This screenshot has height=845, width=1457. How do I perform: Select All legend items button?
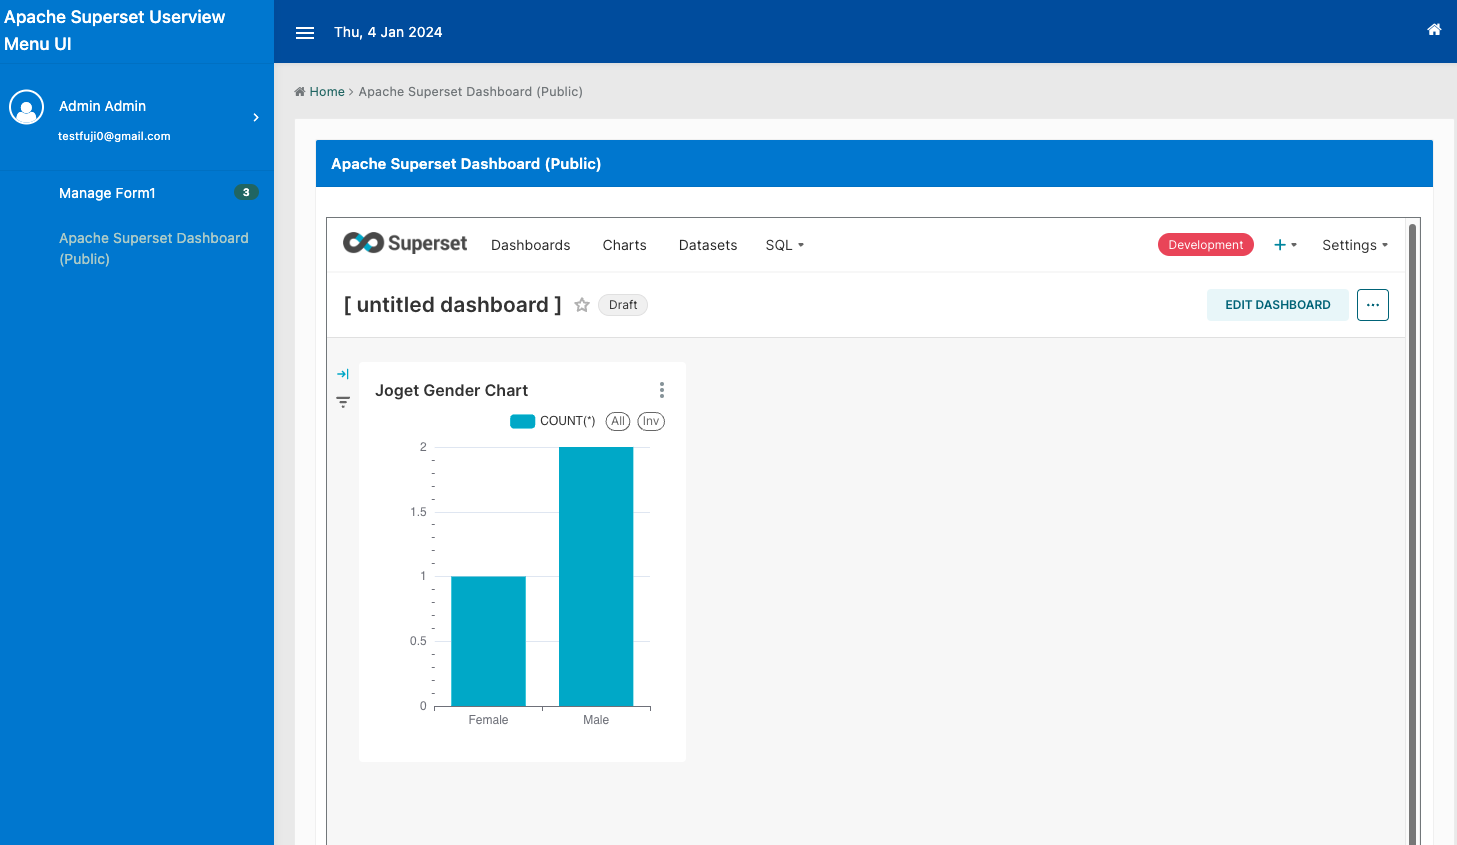pos(618,421)
